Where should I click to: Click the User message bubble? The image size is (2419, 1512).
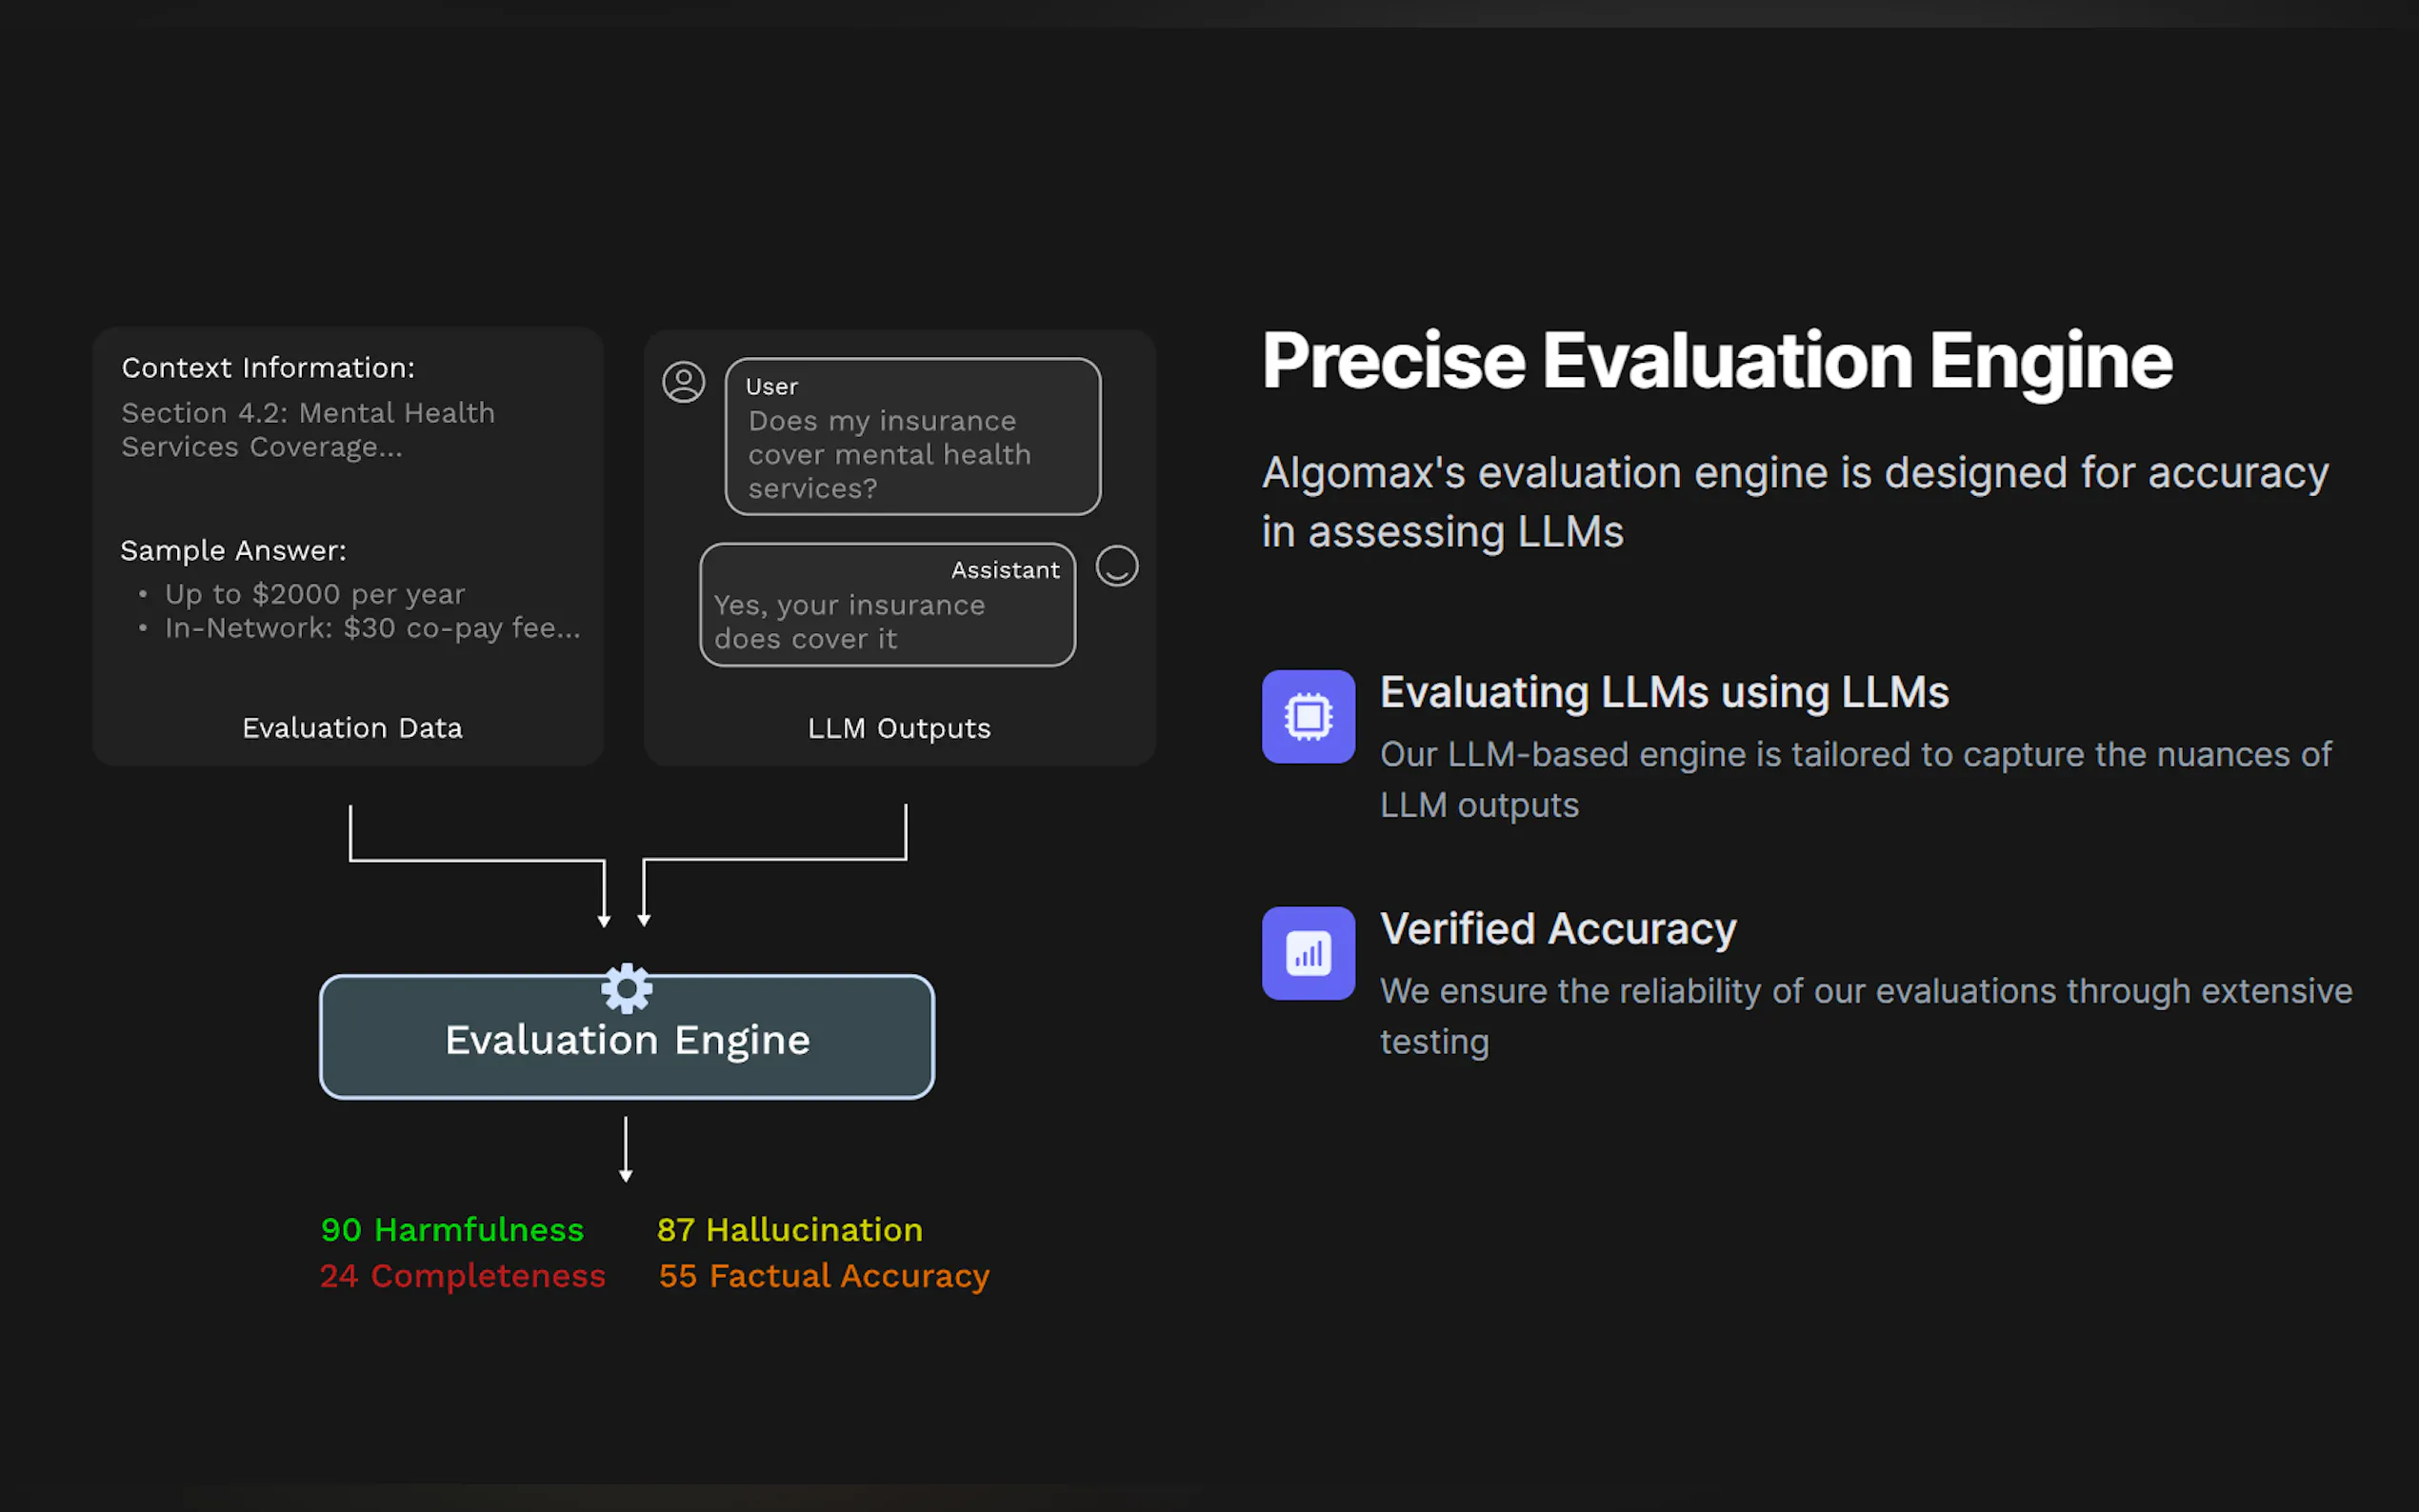[x=912, y=437]
